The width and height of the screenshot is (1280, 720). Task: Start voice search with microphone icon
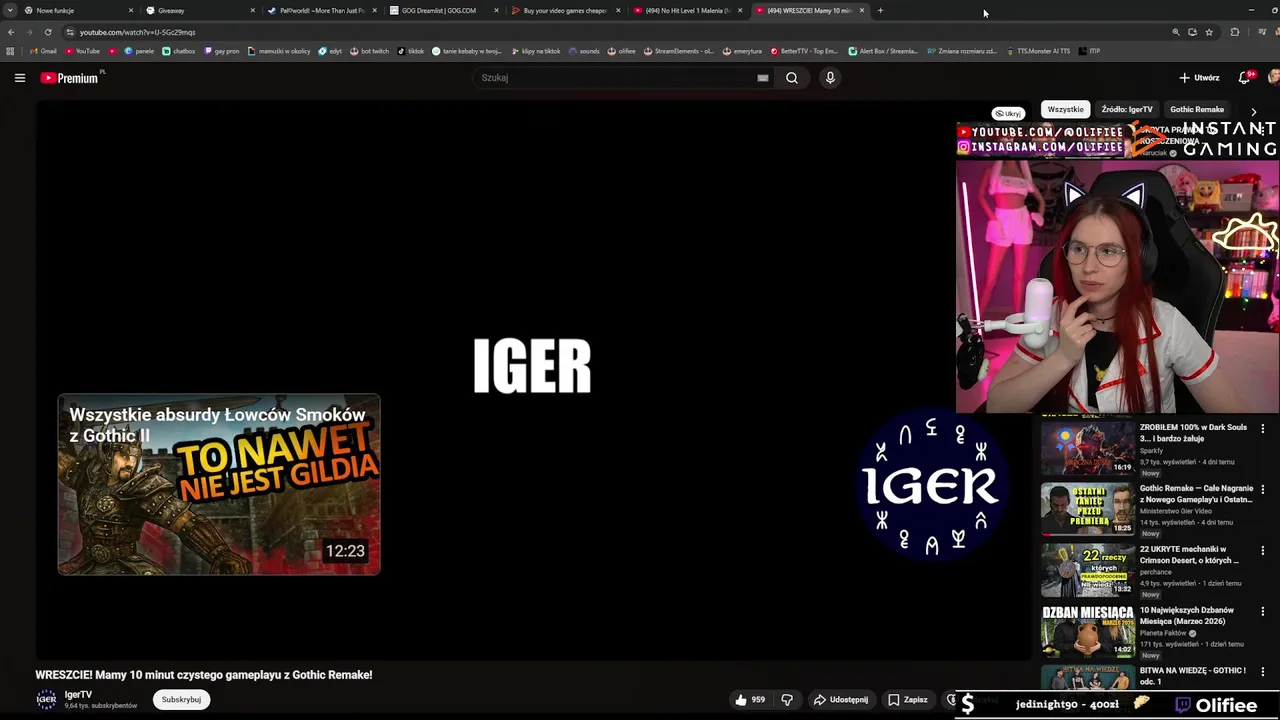pos(830,78)
